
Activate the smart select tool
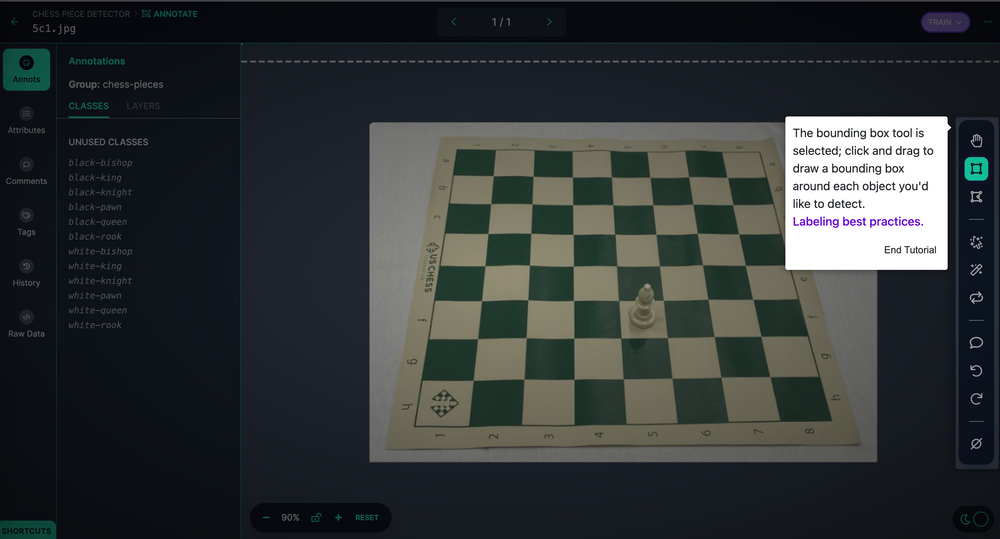click(x=976, y=242)
